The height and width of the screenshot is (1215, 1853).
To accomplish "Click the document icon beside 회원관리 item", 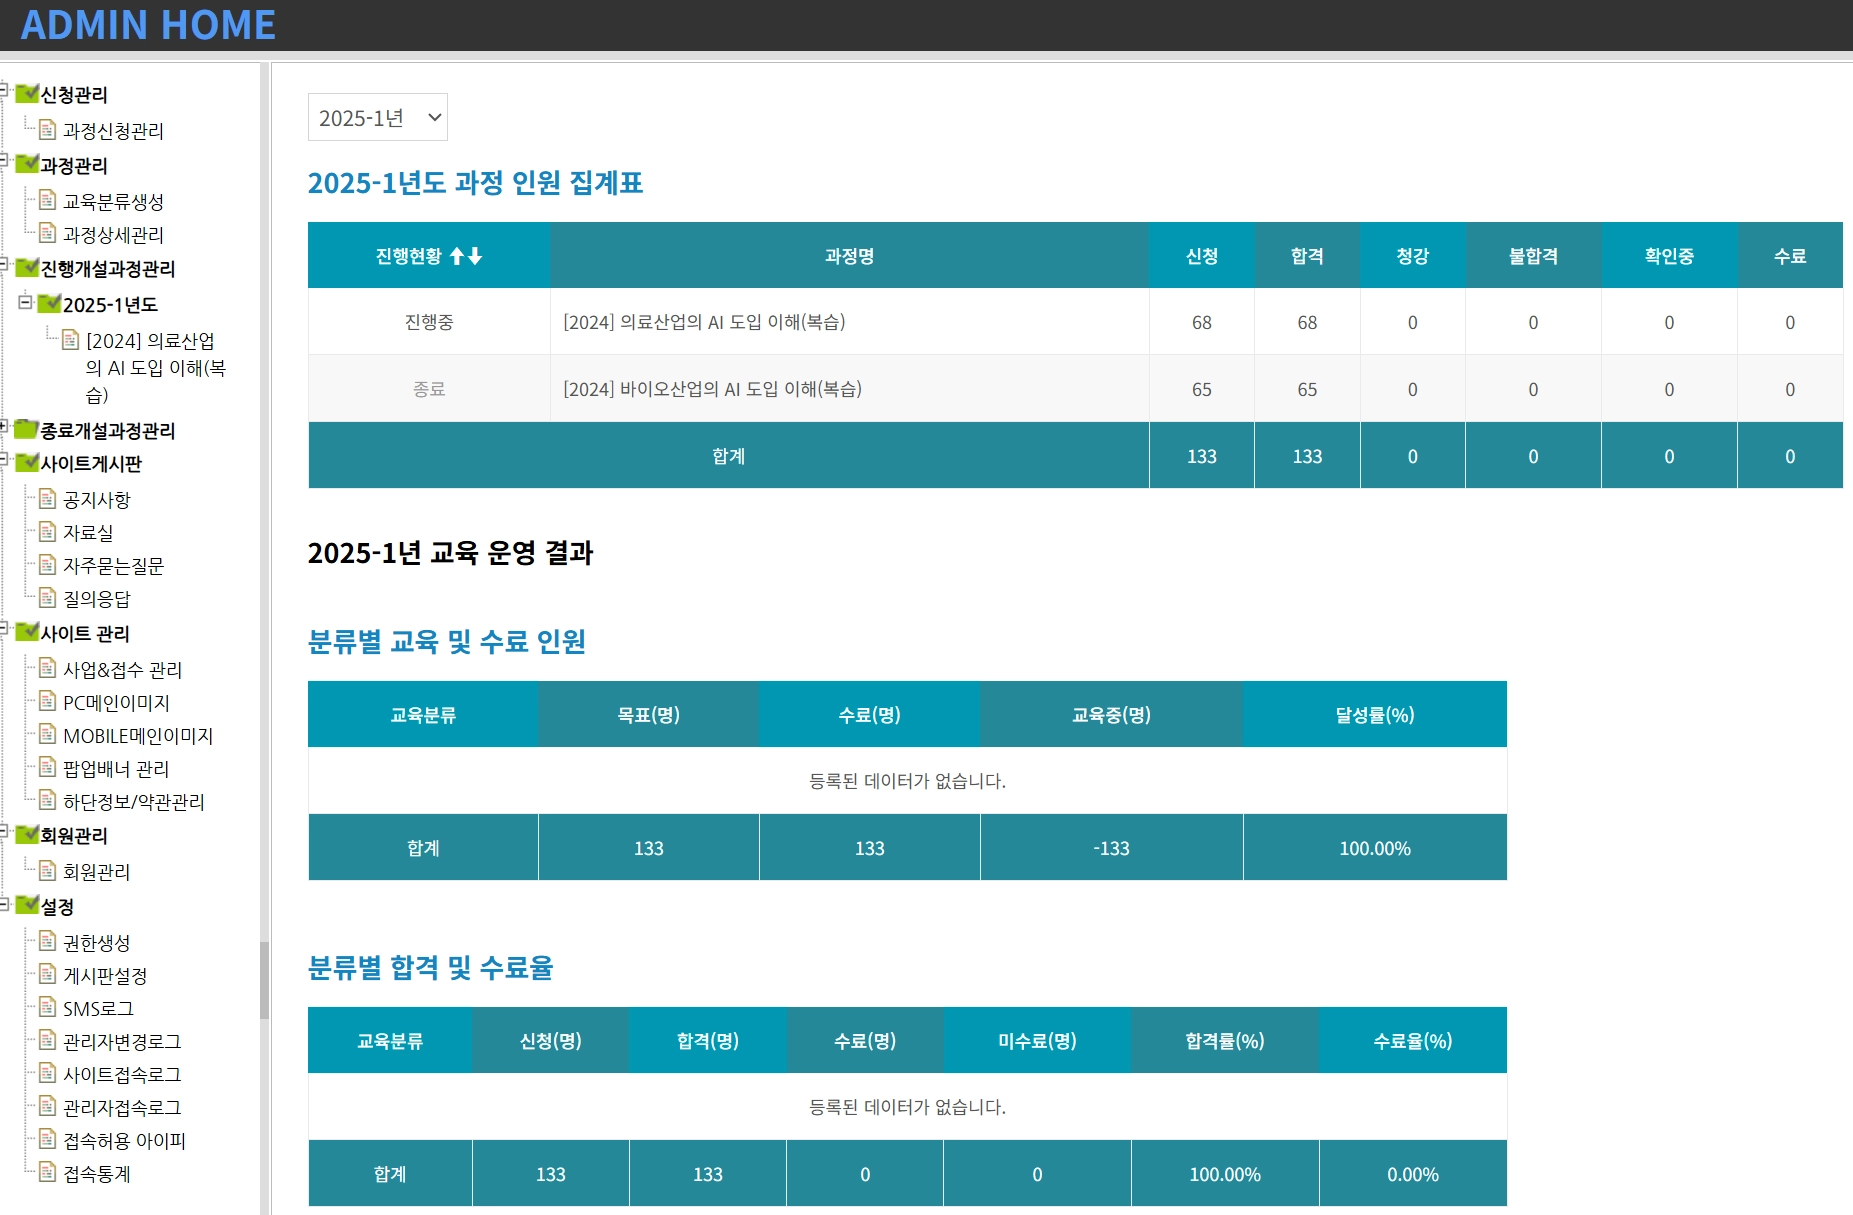I will coord(47,871).
